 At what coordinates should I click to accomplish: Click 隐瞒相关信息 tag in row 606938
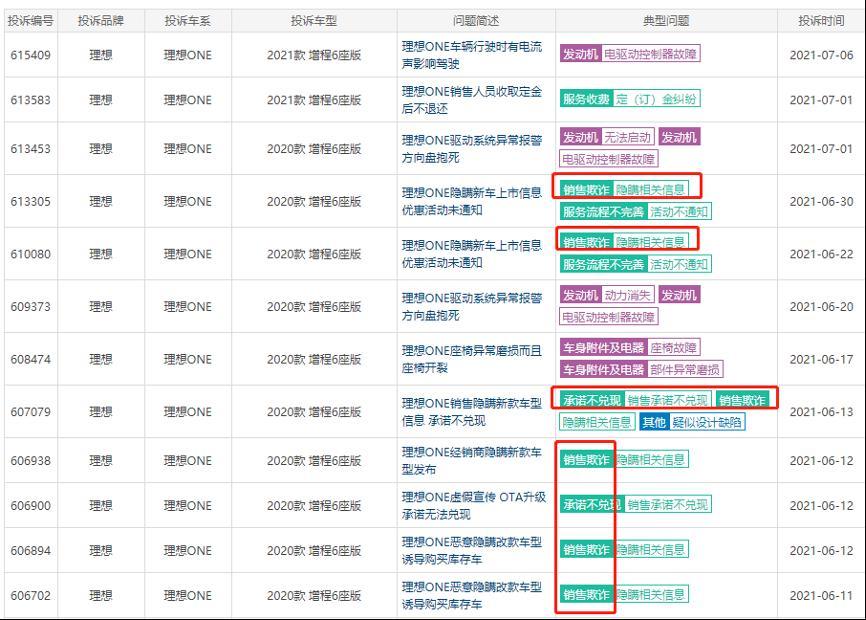pyautogui.click(x=651, y=459)
